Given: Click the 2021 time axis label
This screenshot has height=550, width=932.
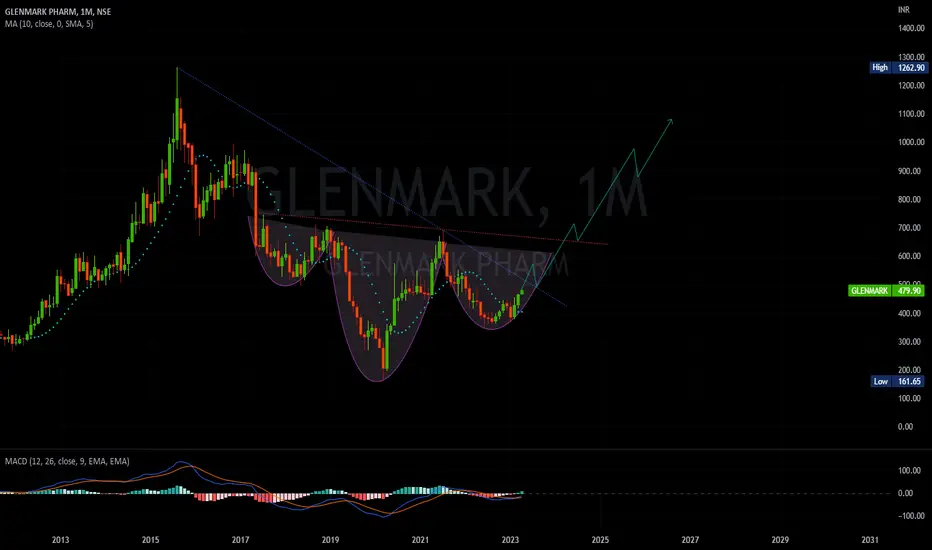Looking at the screenshot, I should (420, 540).
